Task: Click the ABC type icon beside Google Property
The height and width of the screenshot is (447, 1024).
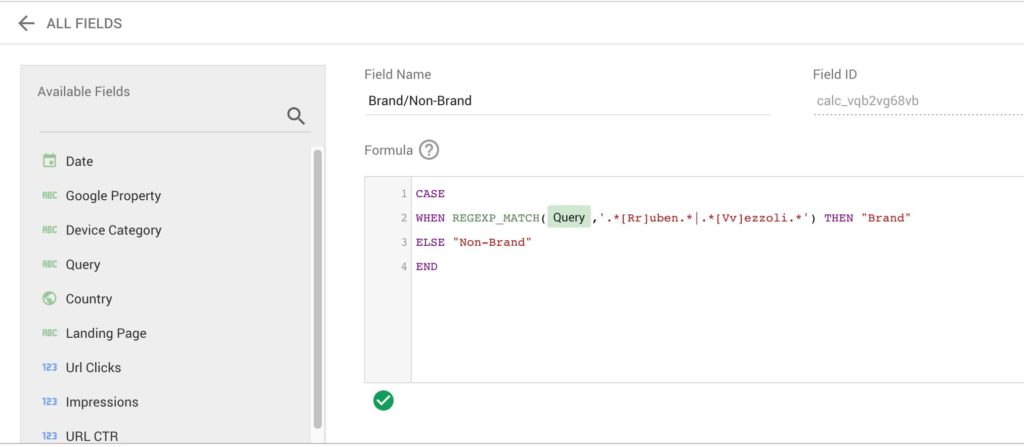Action: (49, 196)
